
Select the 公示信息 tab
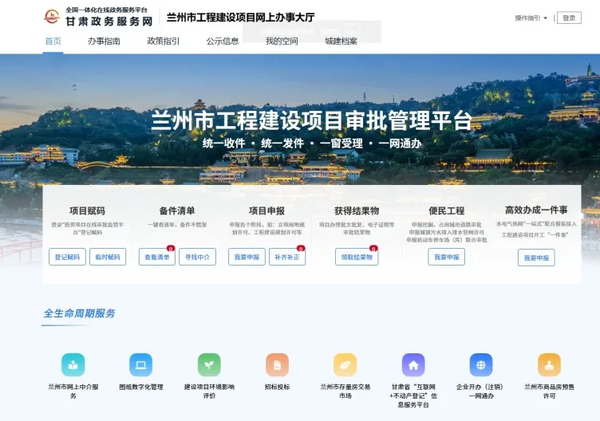pyautogui.click(x=222, y=41)
